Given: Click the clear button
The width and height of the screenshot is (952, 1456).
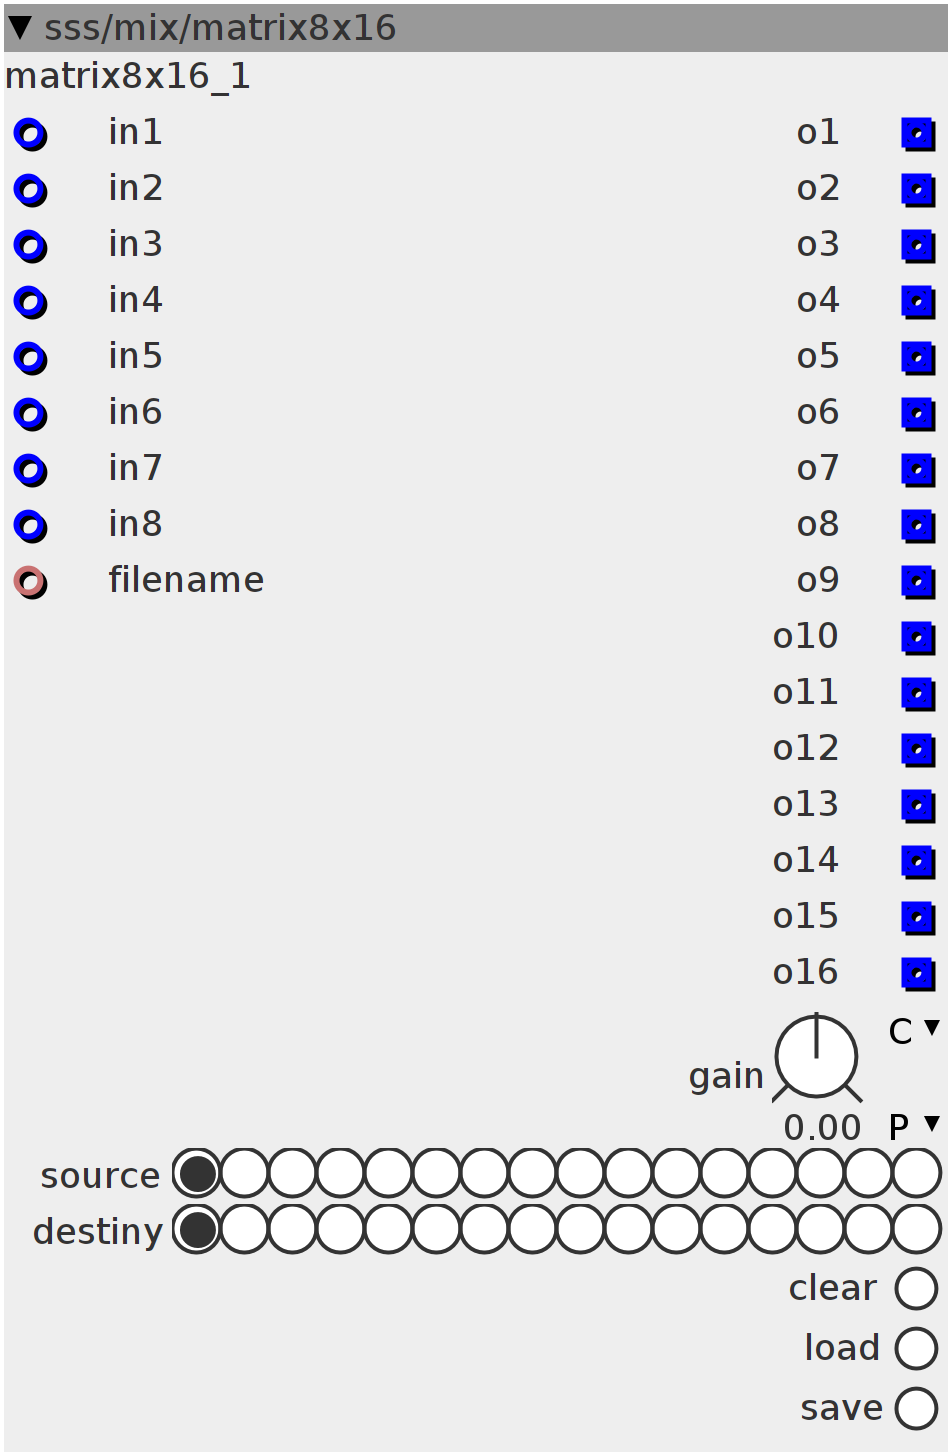Looking at the screenshot, I should coord(917,1289).
